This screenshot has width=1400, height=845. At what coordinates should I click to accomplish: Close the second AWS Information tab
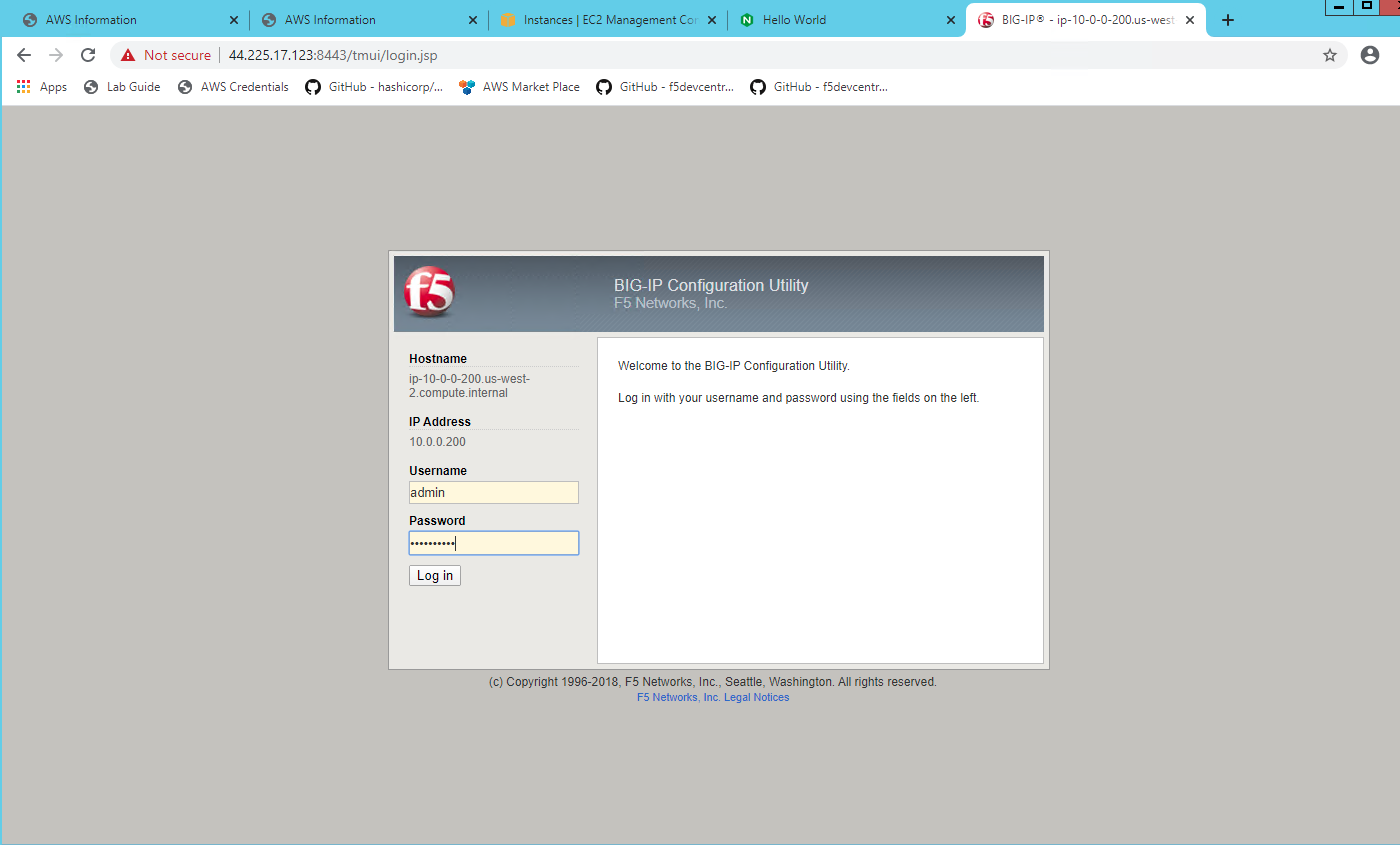pyautogui.click(x=473, y=20)
